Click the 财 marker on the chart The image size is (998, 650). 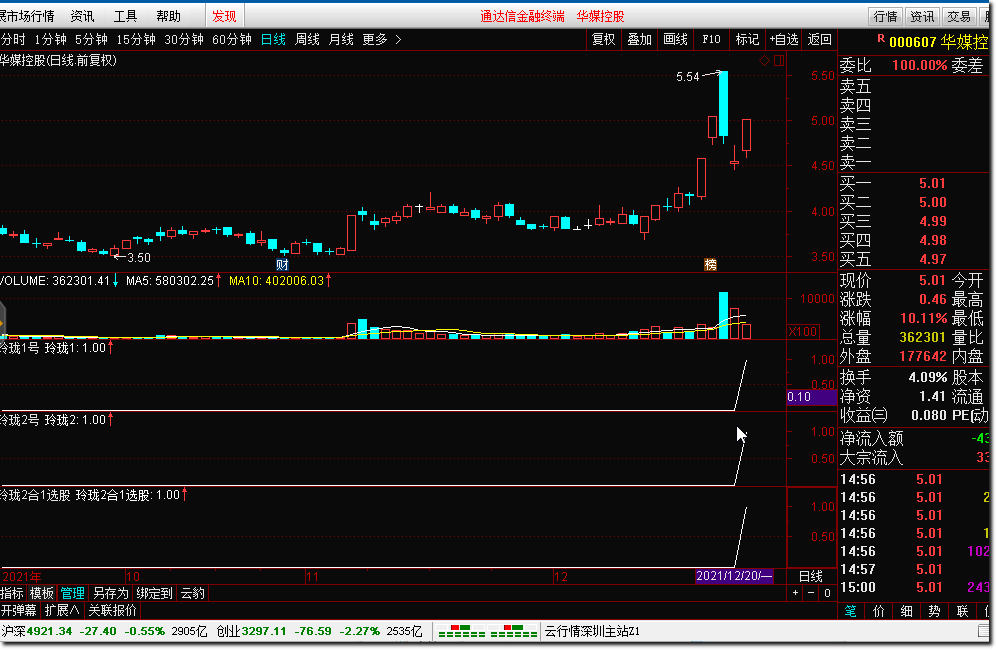[282, 264]
